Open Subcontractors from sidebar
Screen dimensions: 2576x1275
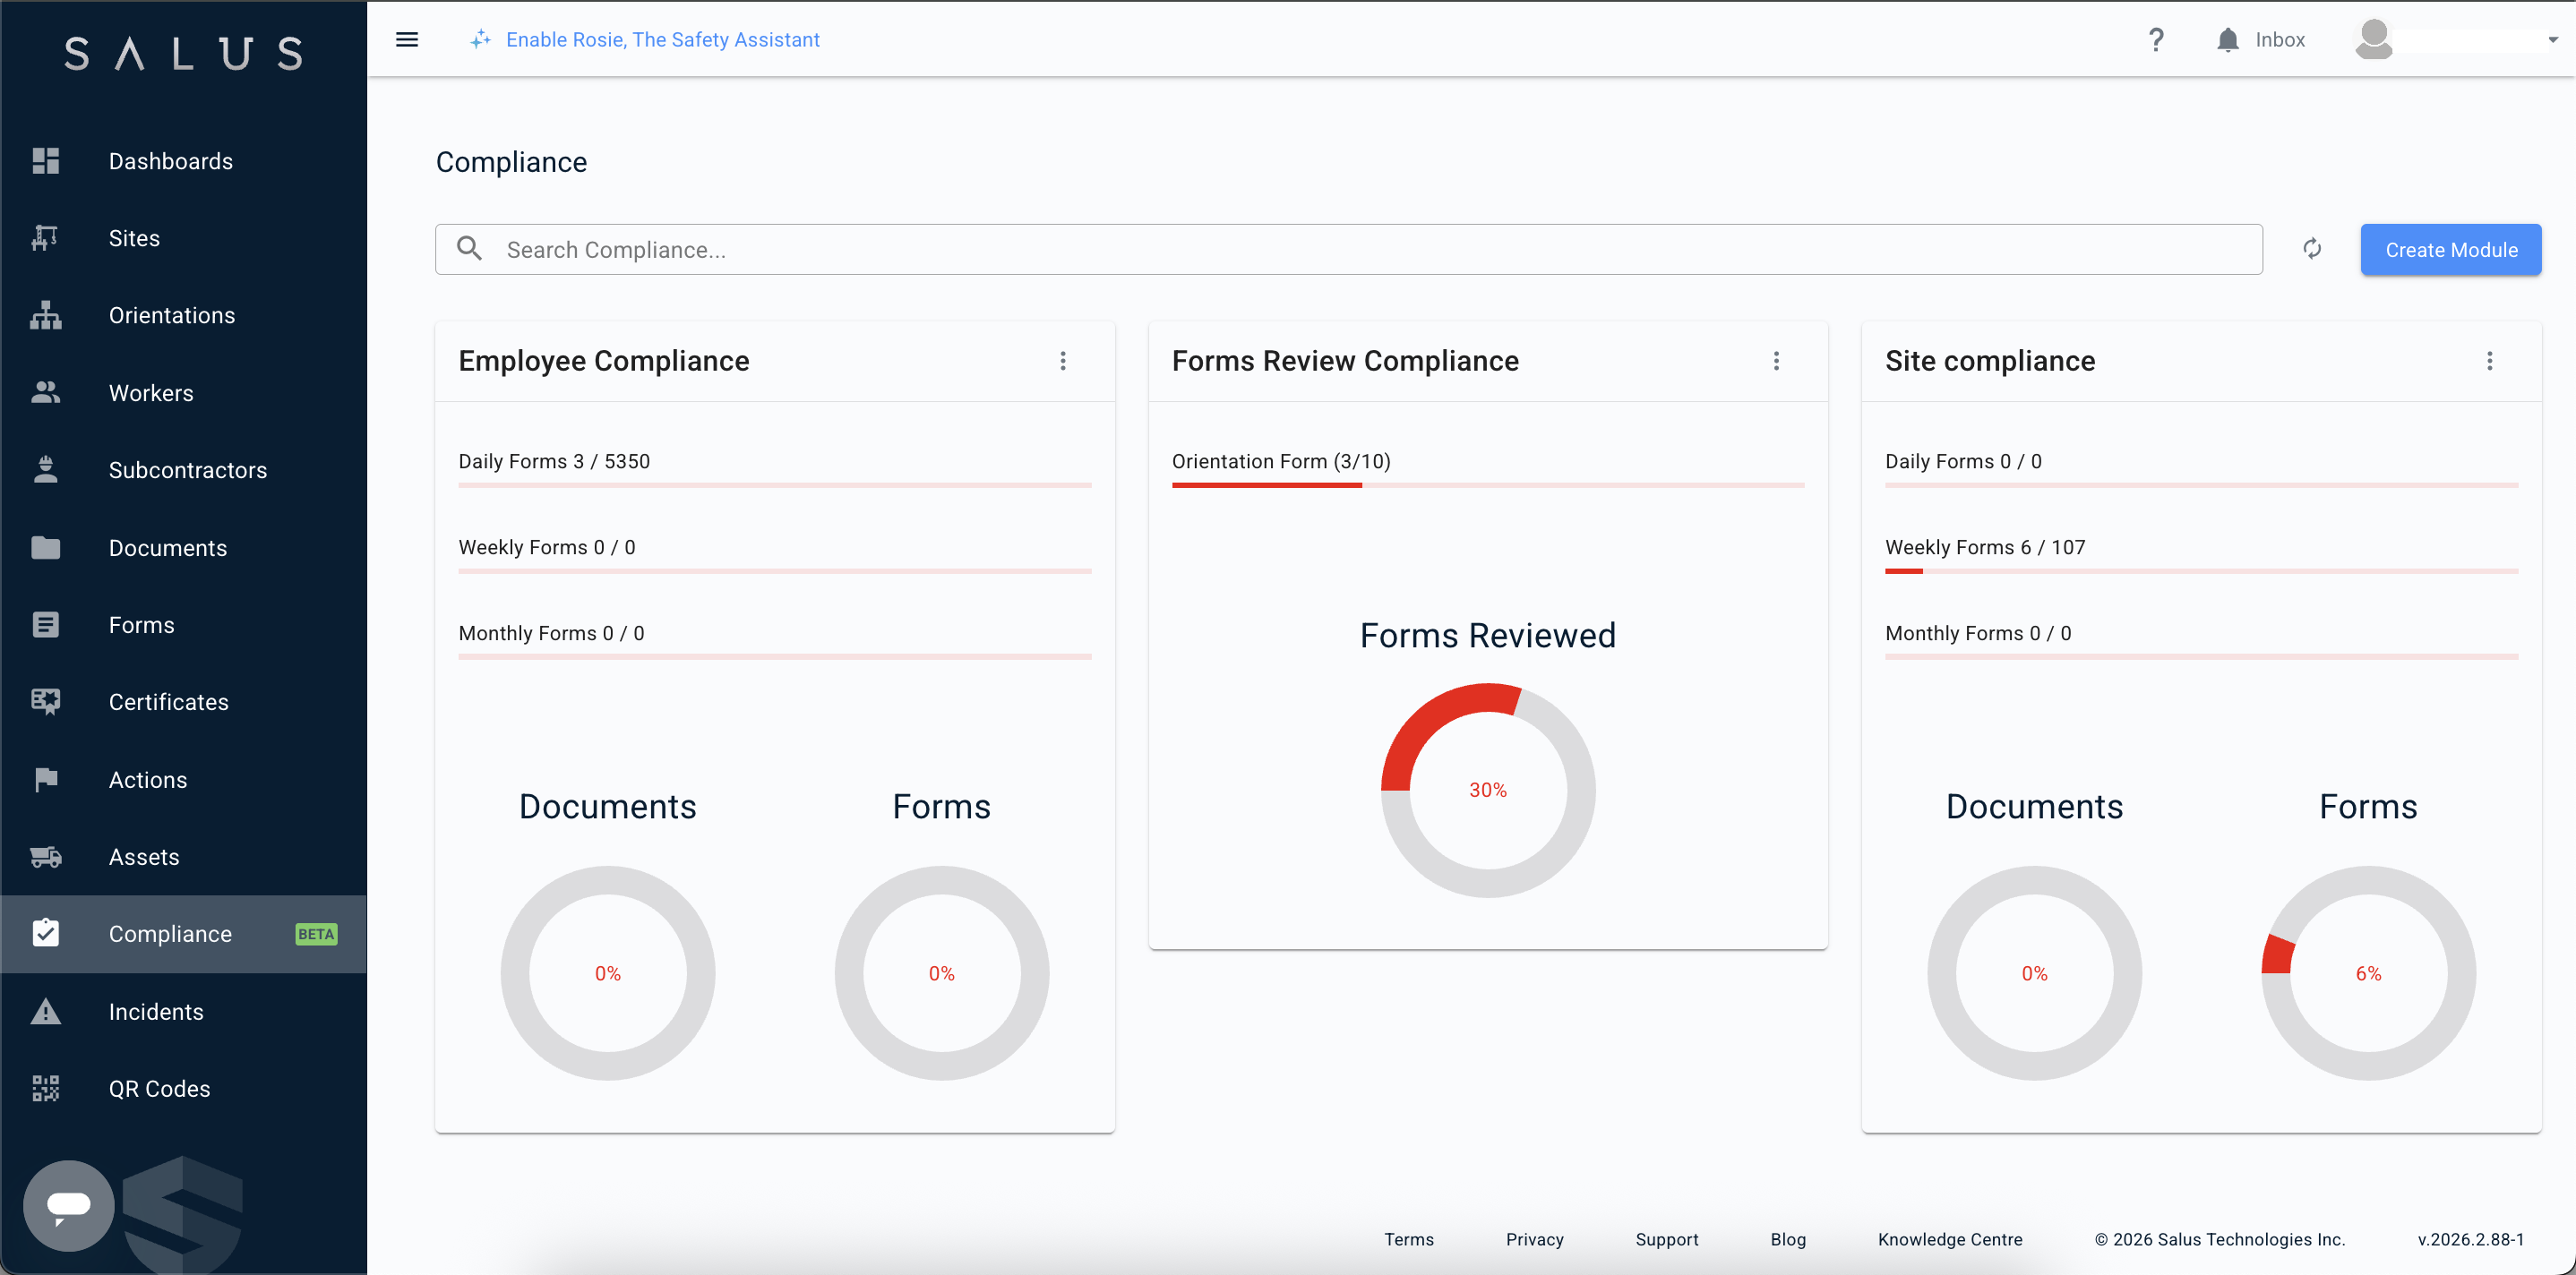tap(184, 470)
